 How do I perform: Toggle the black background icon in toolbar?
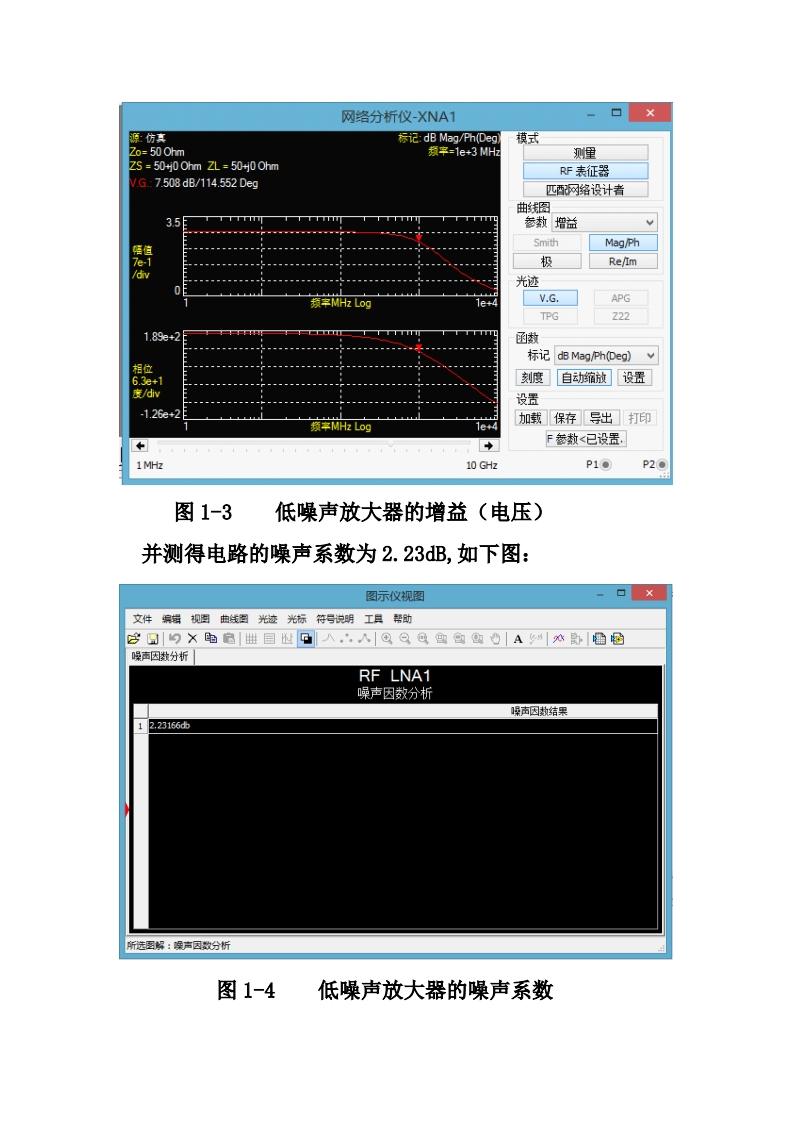click(306, 639)
